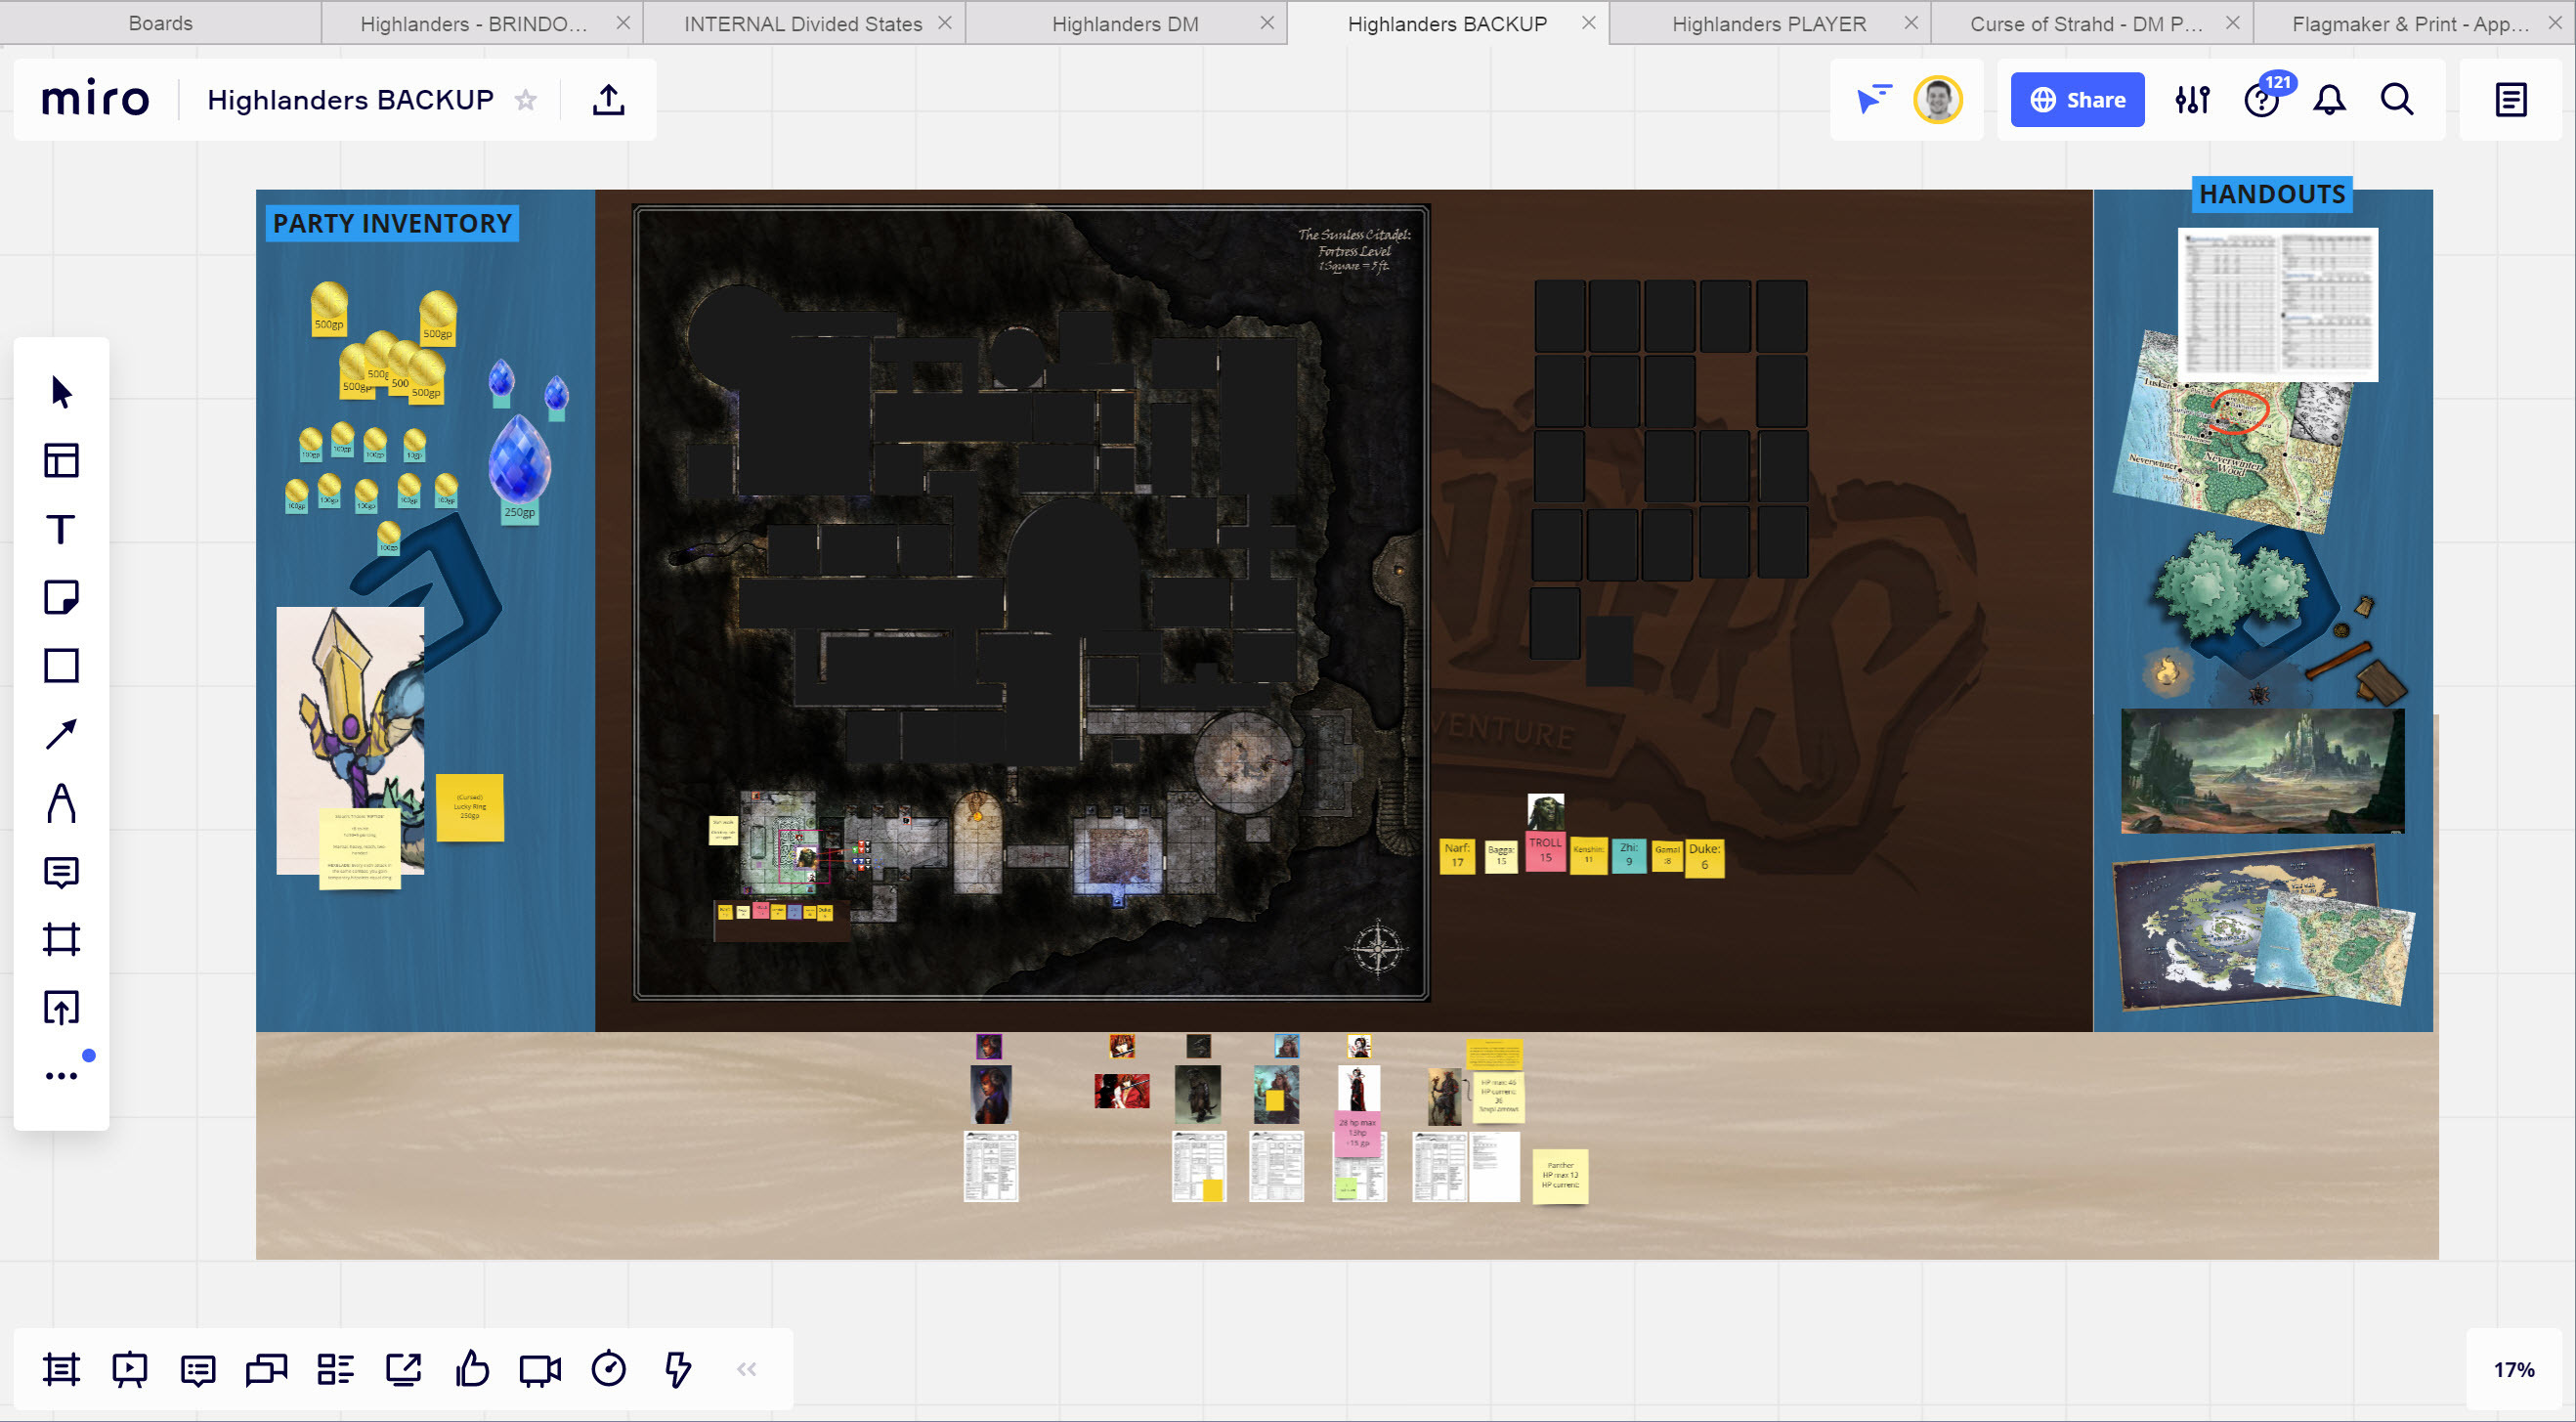The image size is (2576, 1422).
Task: Click the zoom level 17%
Action: click(x=2513, y=1369)
